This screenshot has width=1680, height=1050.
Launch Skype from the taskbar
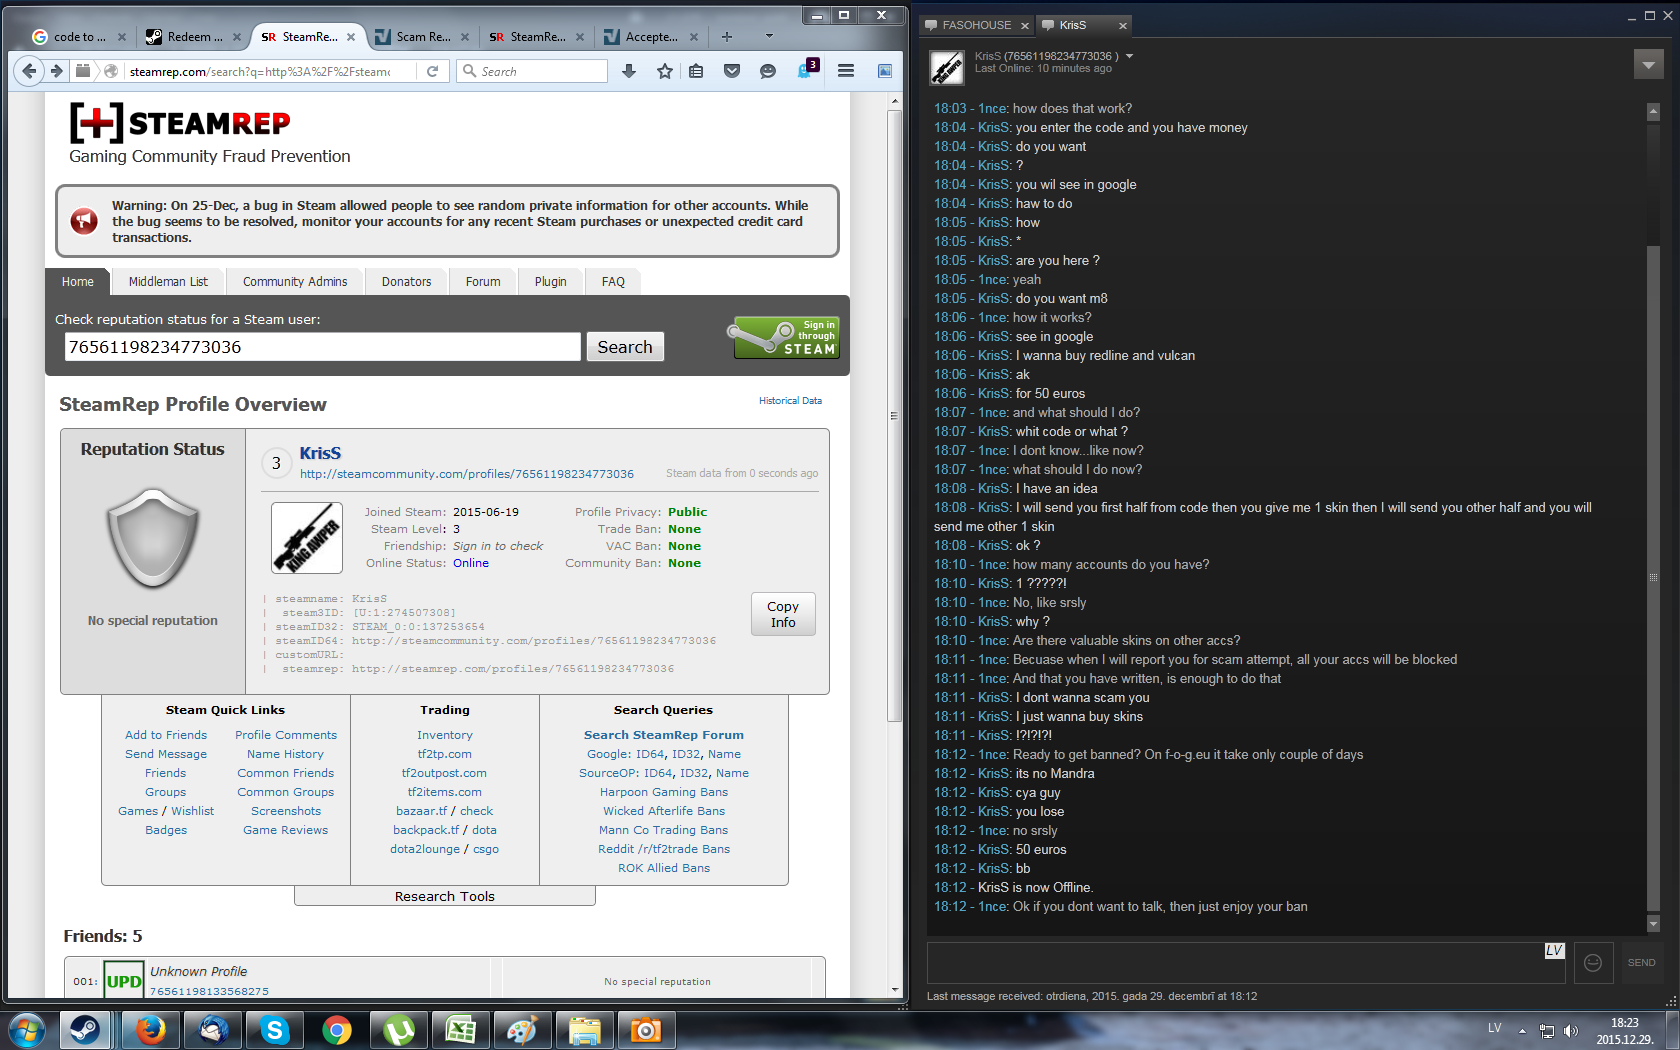(x=275, y=1030)
